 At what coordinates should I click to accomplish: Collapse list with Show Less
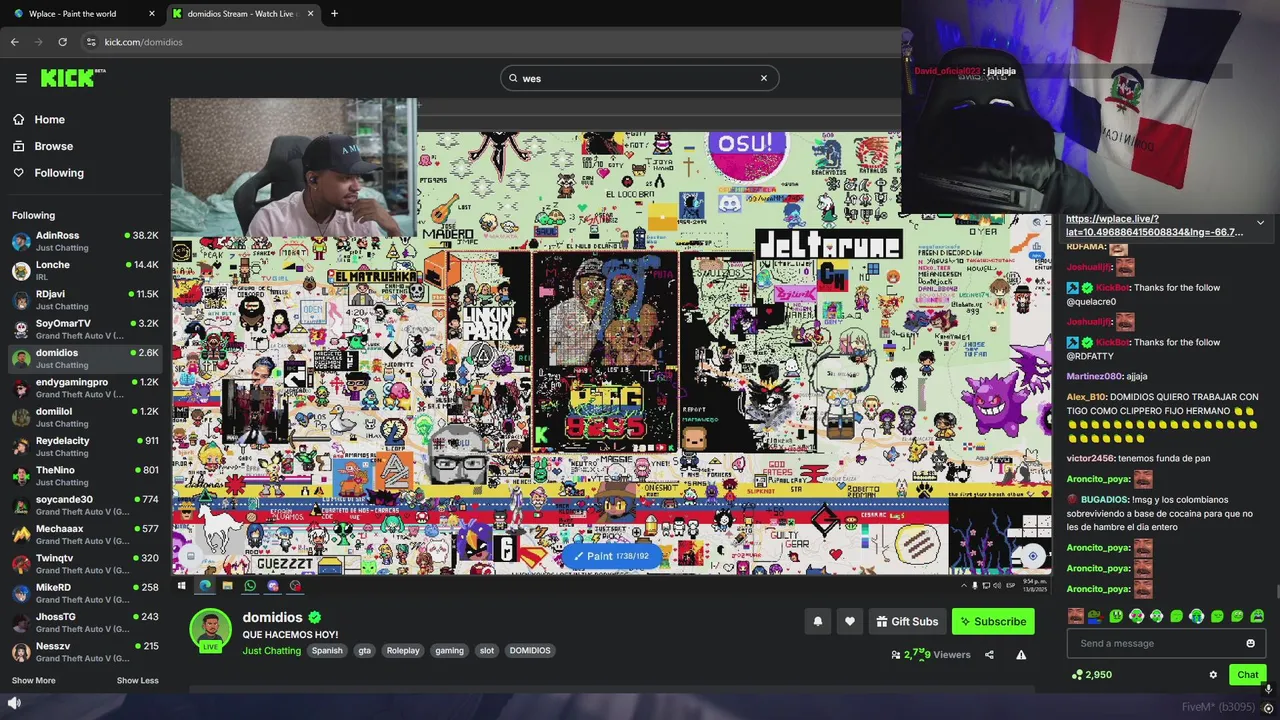[x=137, y=681]
